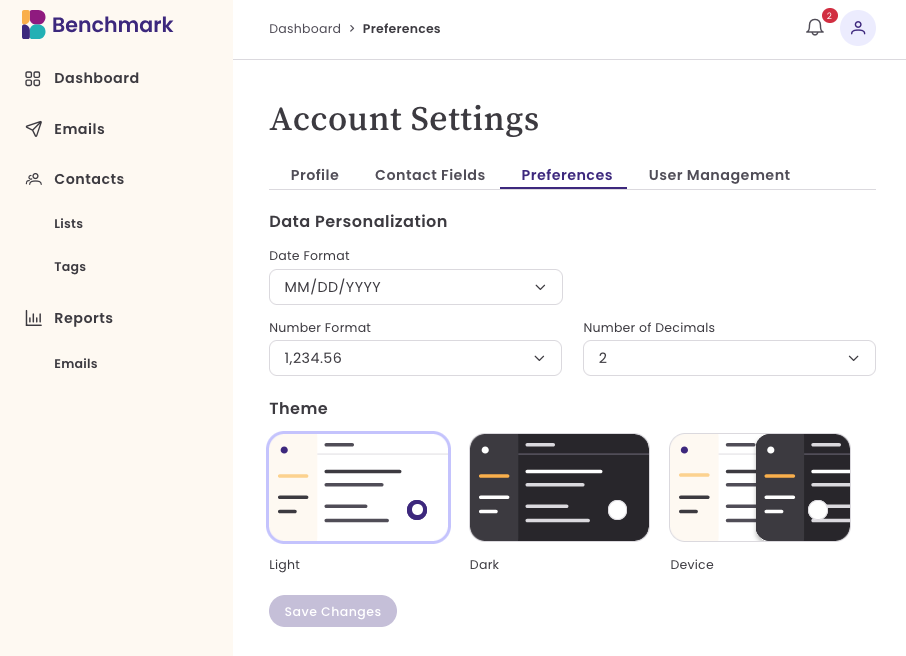Screen dimensions: 906x656
Task: Open the Number of Decimals dropdown
Action: [x=729, y=358]
